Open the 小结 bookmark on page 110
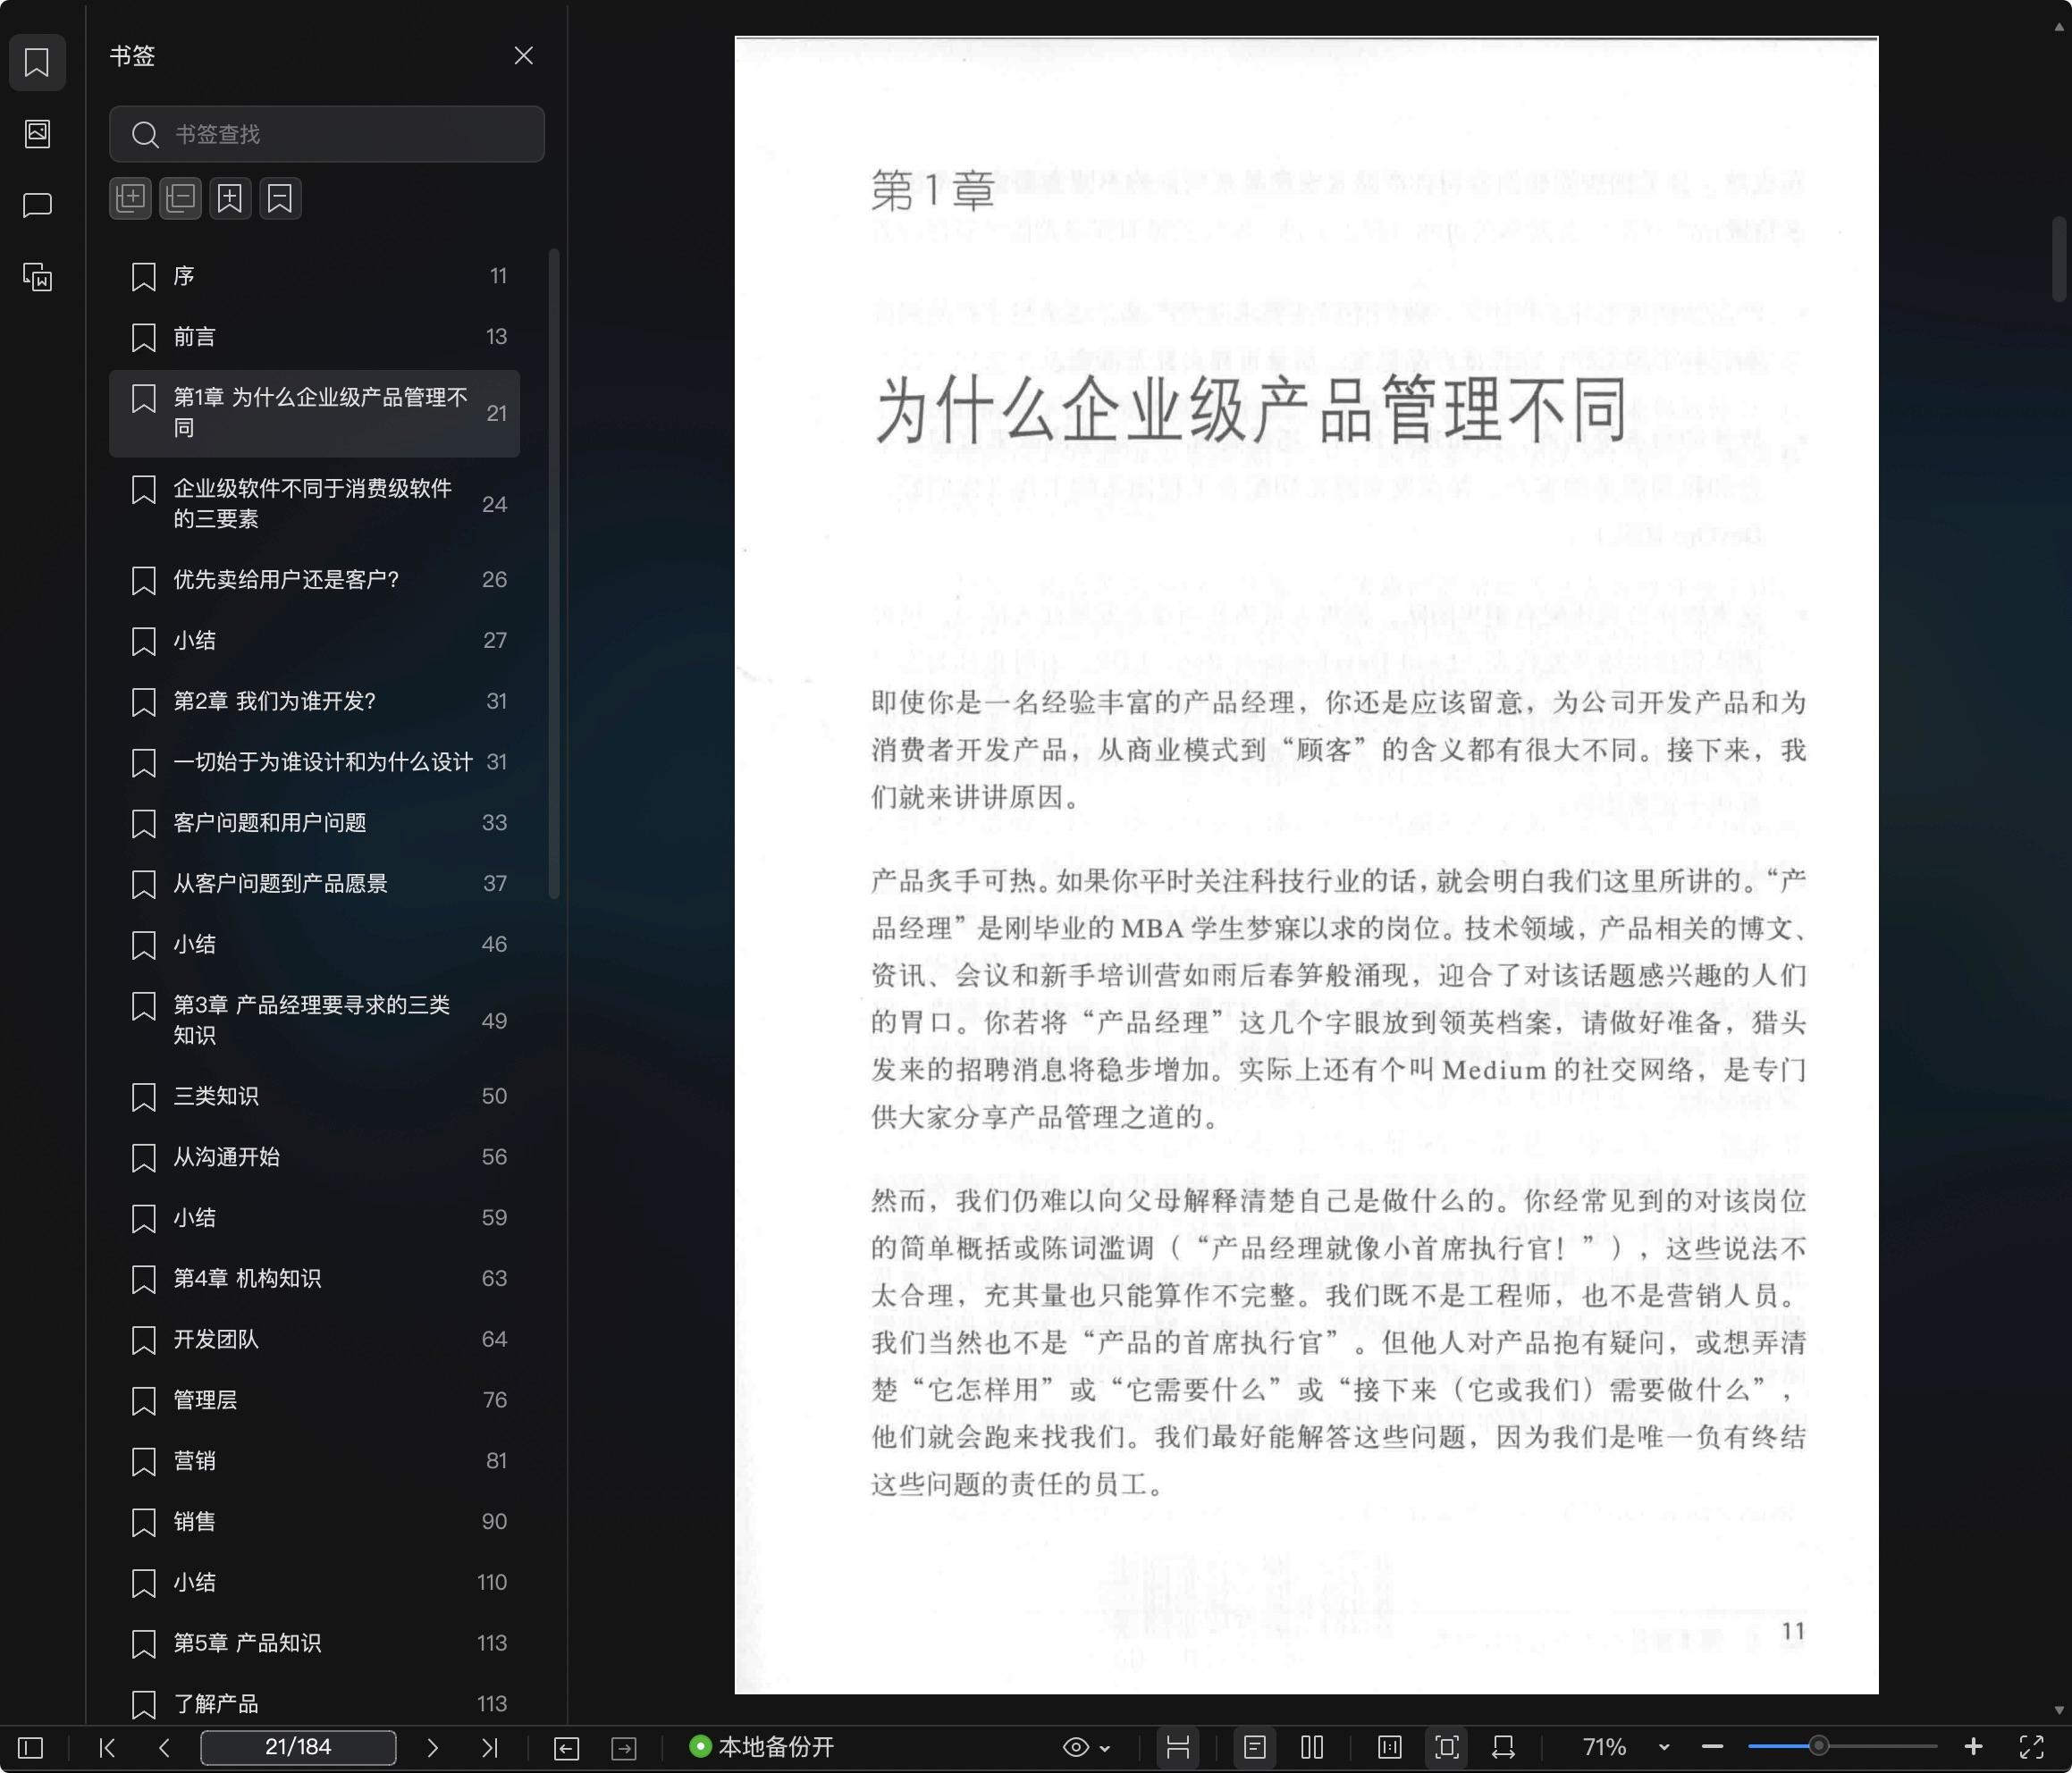The height and width of the screenshot is (1773, 2072). coord(314,1583)
